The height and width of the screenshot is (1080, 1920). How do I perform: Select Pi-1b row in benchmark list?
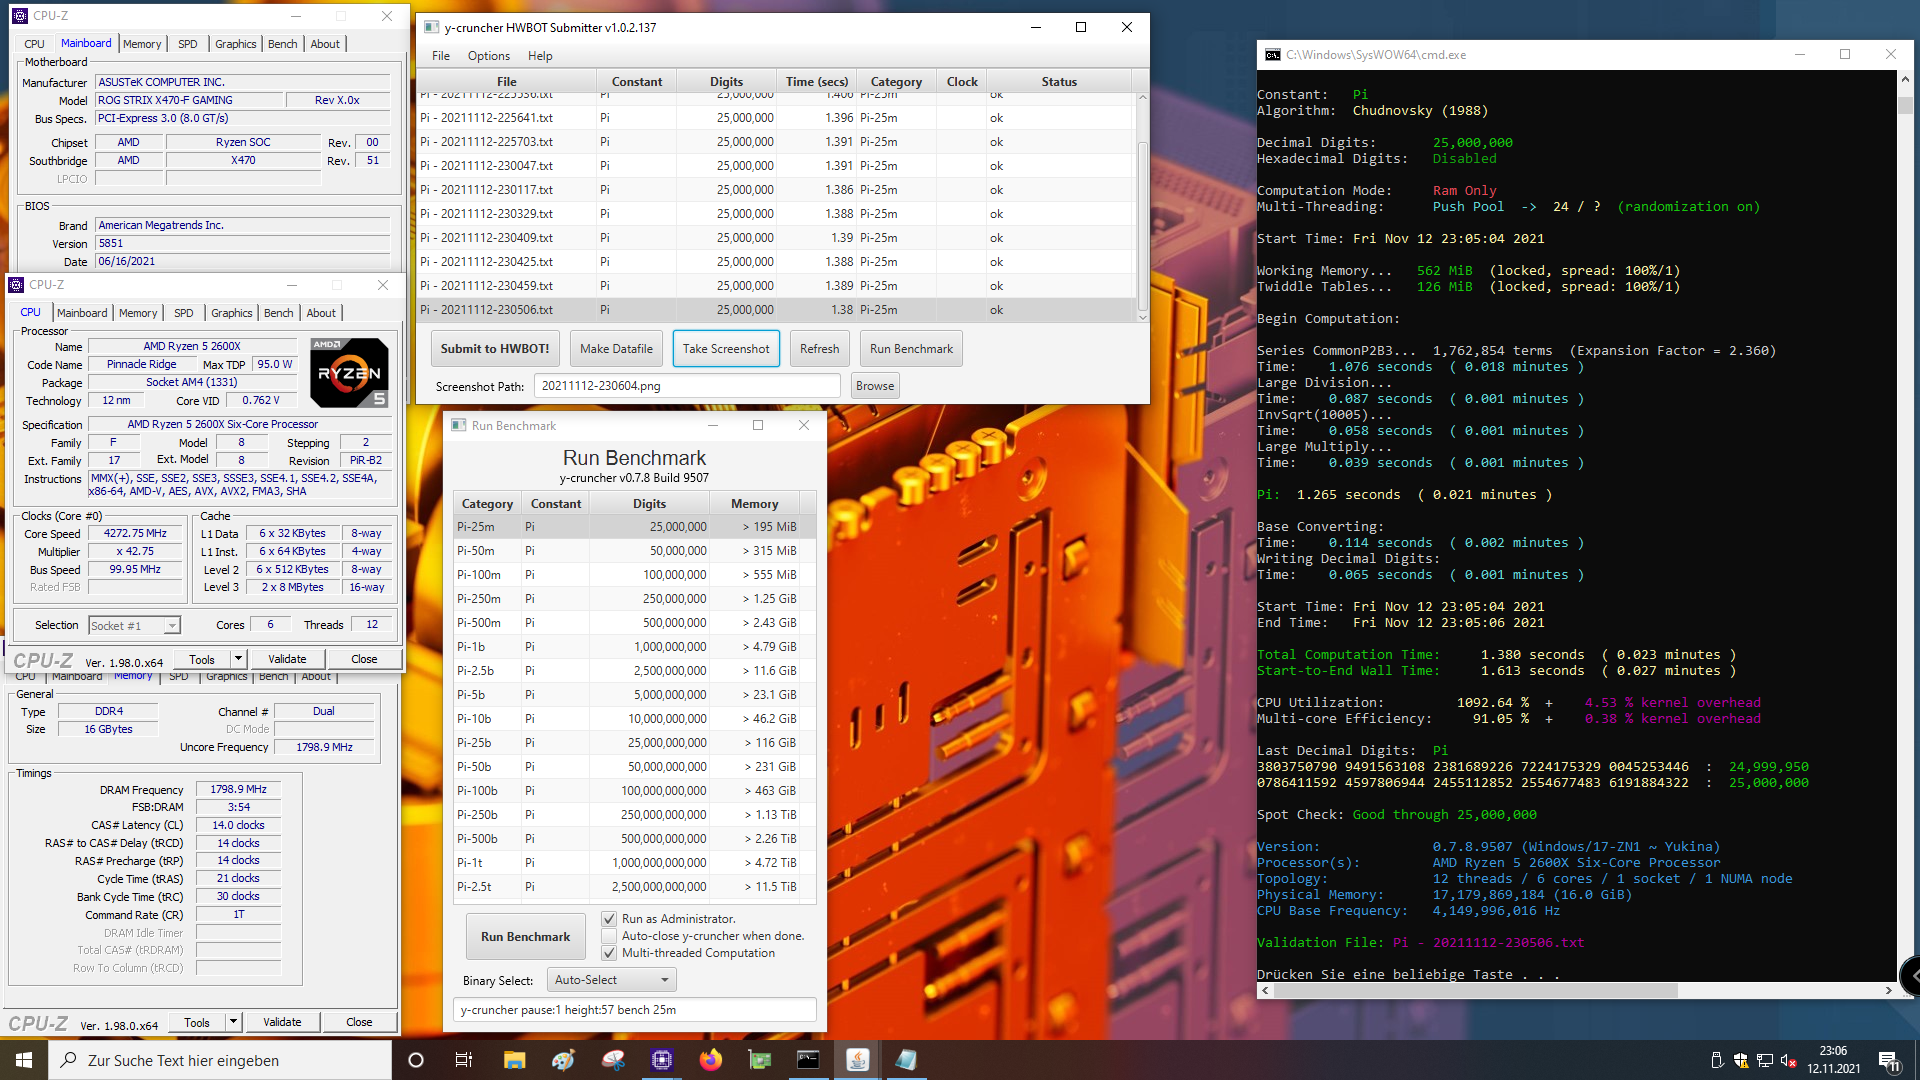tap(635, 647)
